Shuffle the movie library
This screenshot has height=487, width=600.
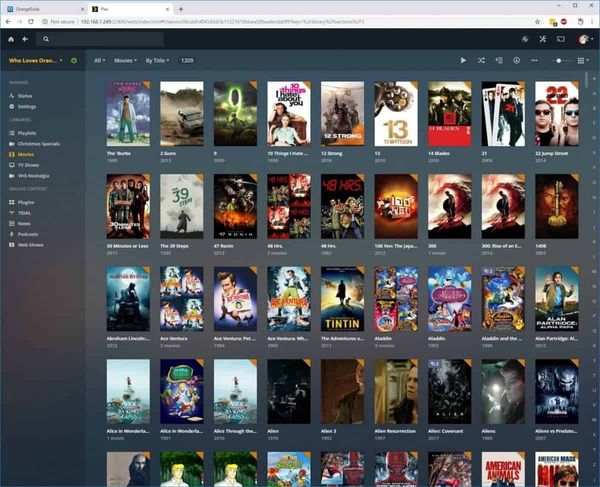tap(481, 60)
